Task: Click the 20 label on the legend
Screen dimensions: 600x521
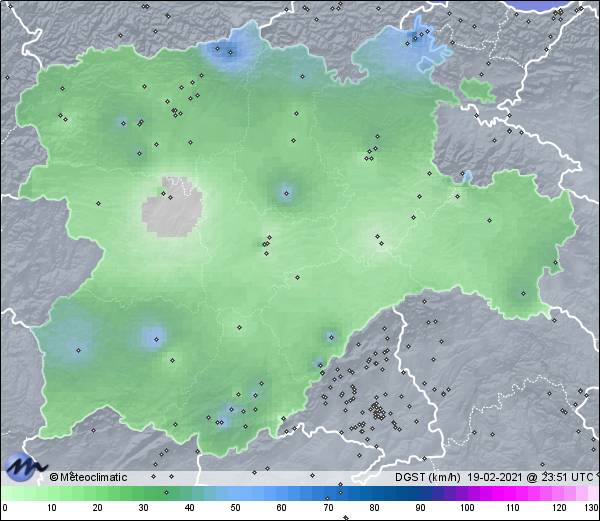Action: (98, 508)
